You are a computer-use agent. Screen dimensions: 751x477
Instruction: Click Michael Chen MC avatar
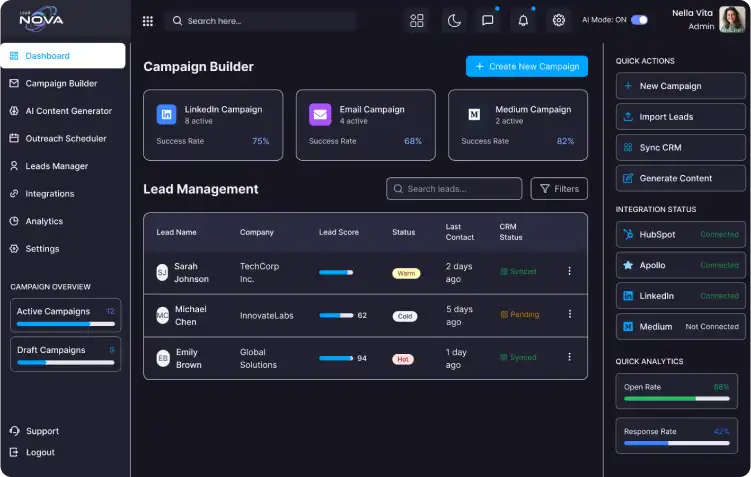click(x=162, y=316)
